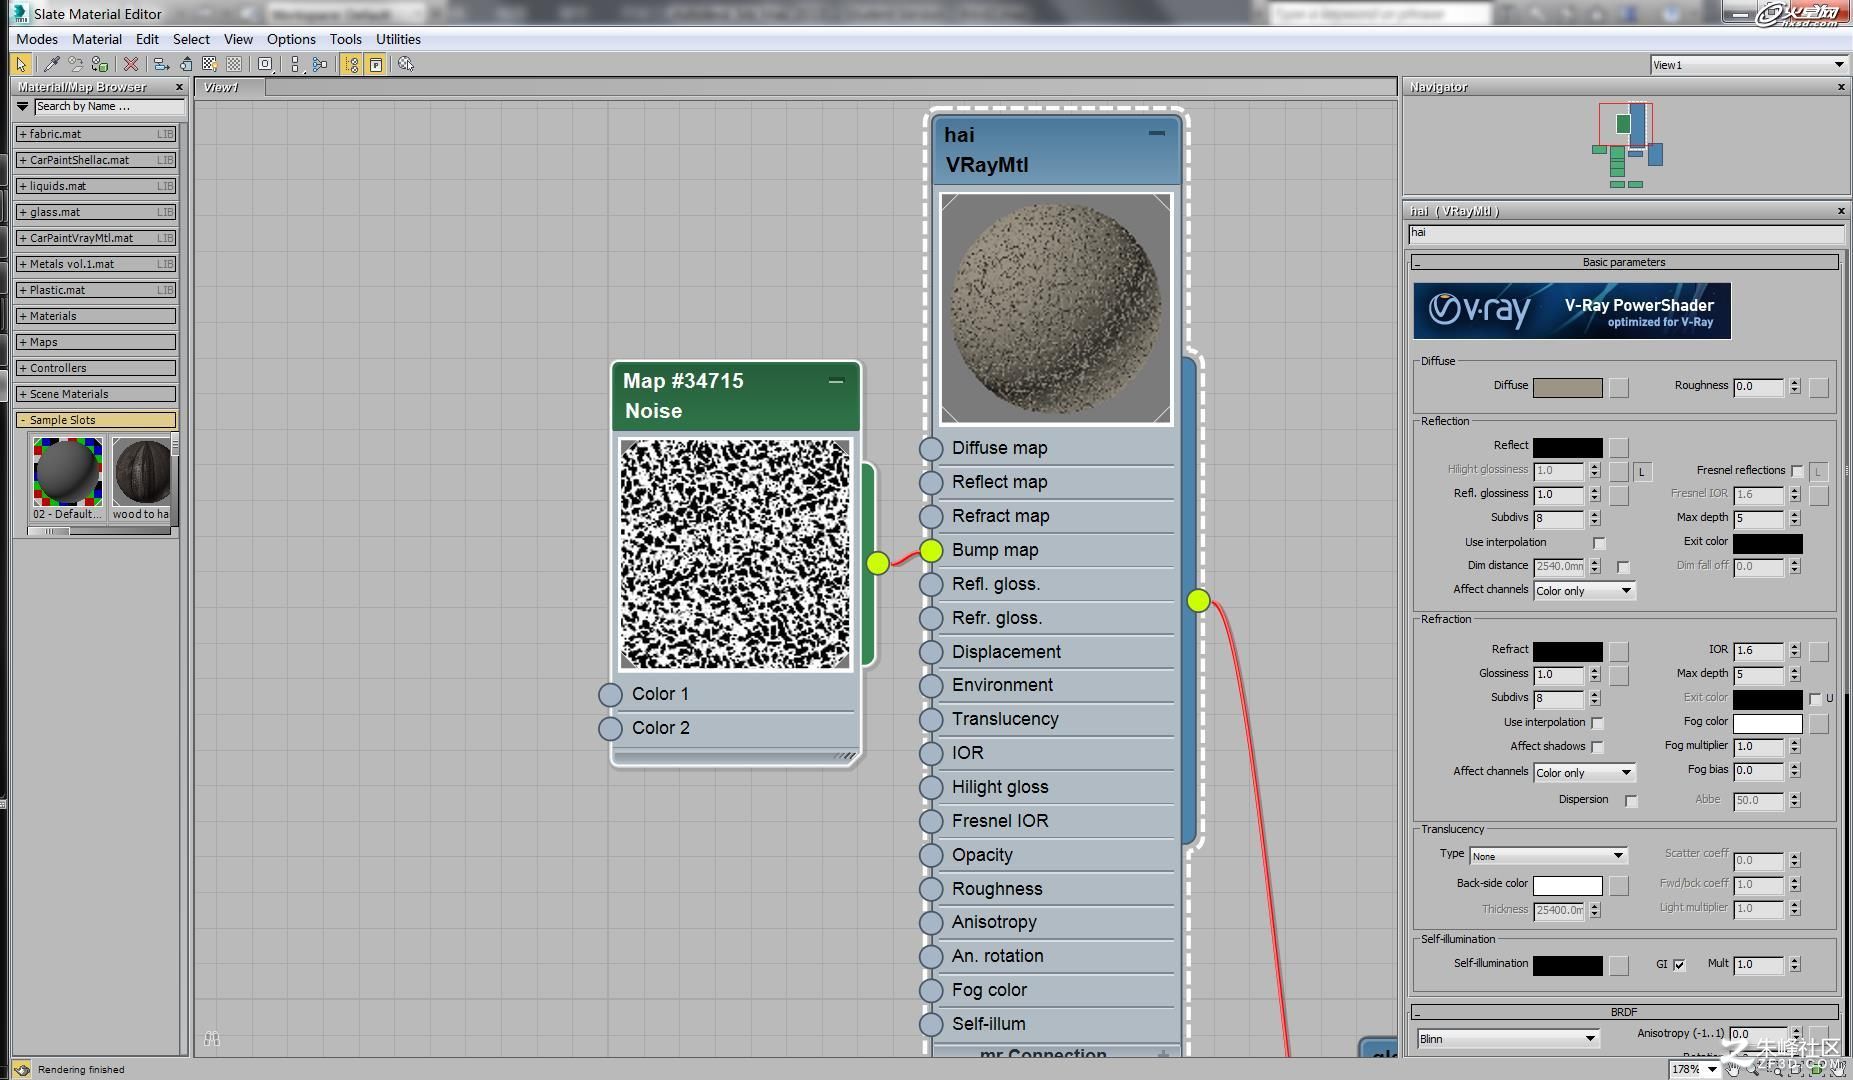Toggle preview background checker icon
This screenshot has height=1080, width=1853.
coord(234,64)
